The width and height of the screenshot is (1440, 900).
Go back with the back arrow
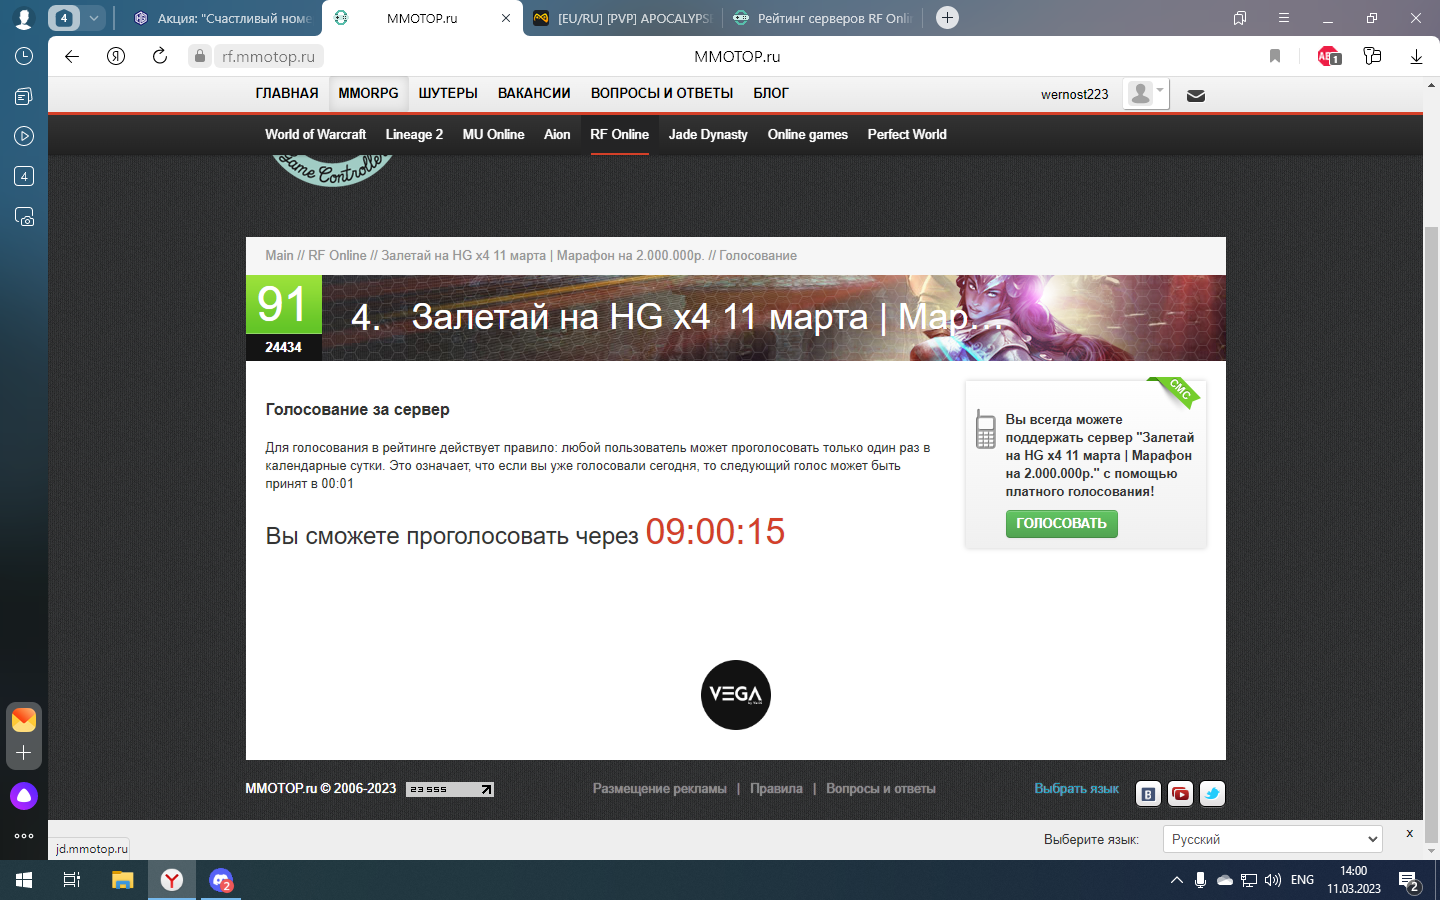(x=72, y=56)
